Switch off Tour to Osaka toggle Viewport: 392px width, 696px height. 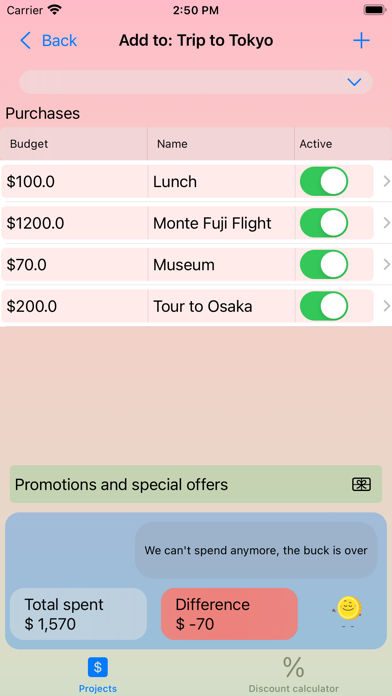click(324, 306)
